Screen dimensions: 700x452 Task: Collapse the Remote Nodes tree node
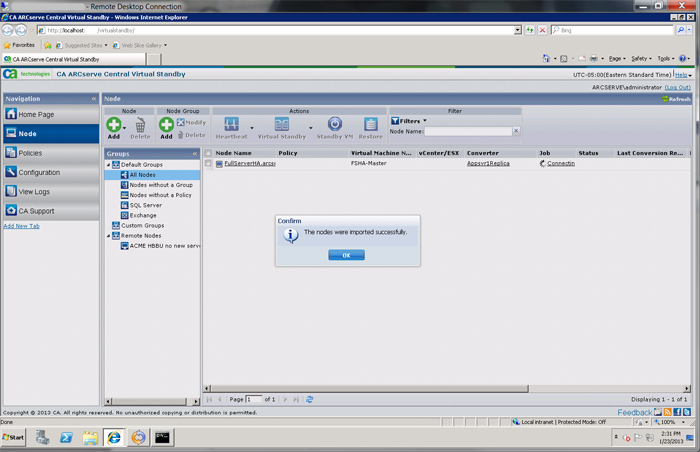tap(108, 236)
